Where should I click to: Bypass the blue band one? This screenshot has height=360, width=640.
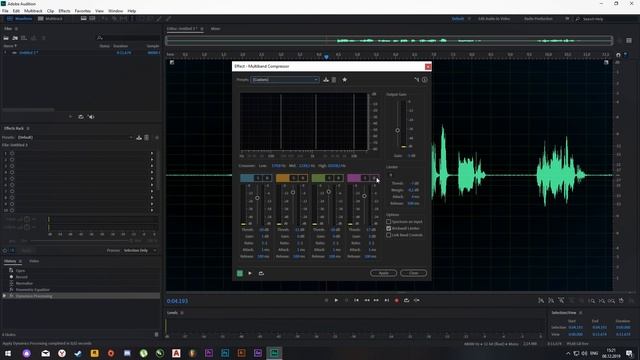[x=267, y=178]
